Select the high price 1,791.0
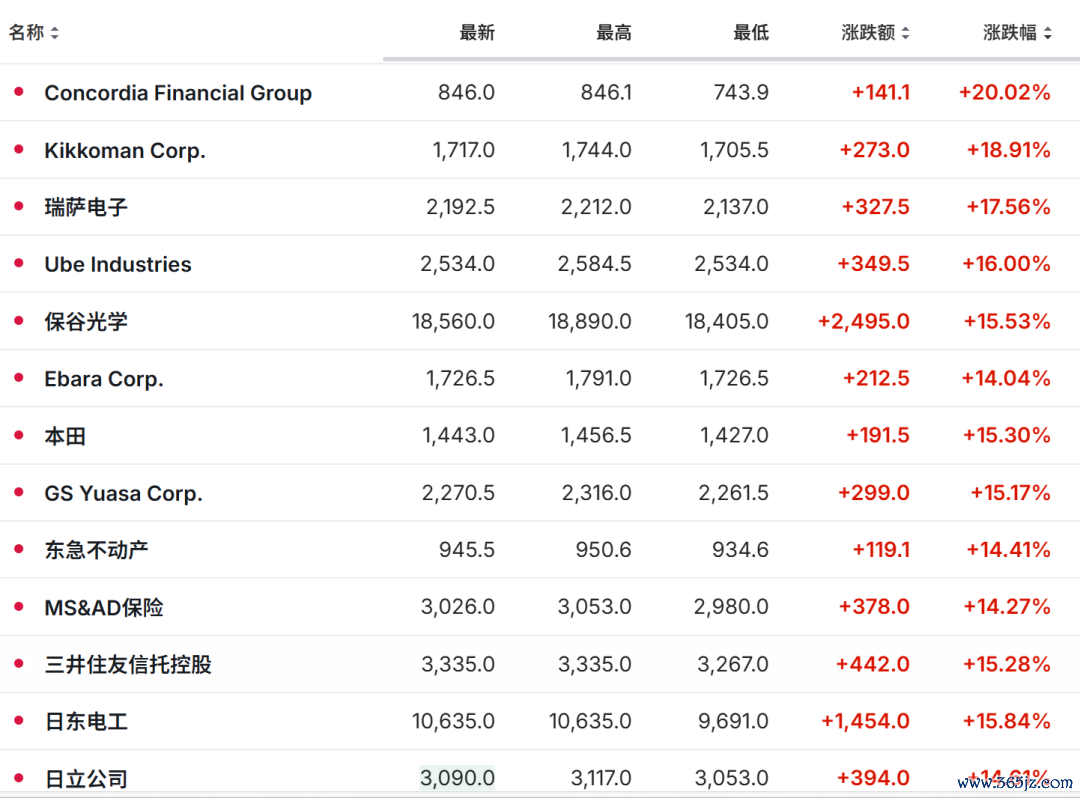The width and height of the screenshot is (1080, 798). tap(598, 378)
